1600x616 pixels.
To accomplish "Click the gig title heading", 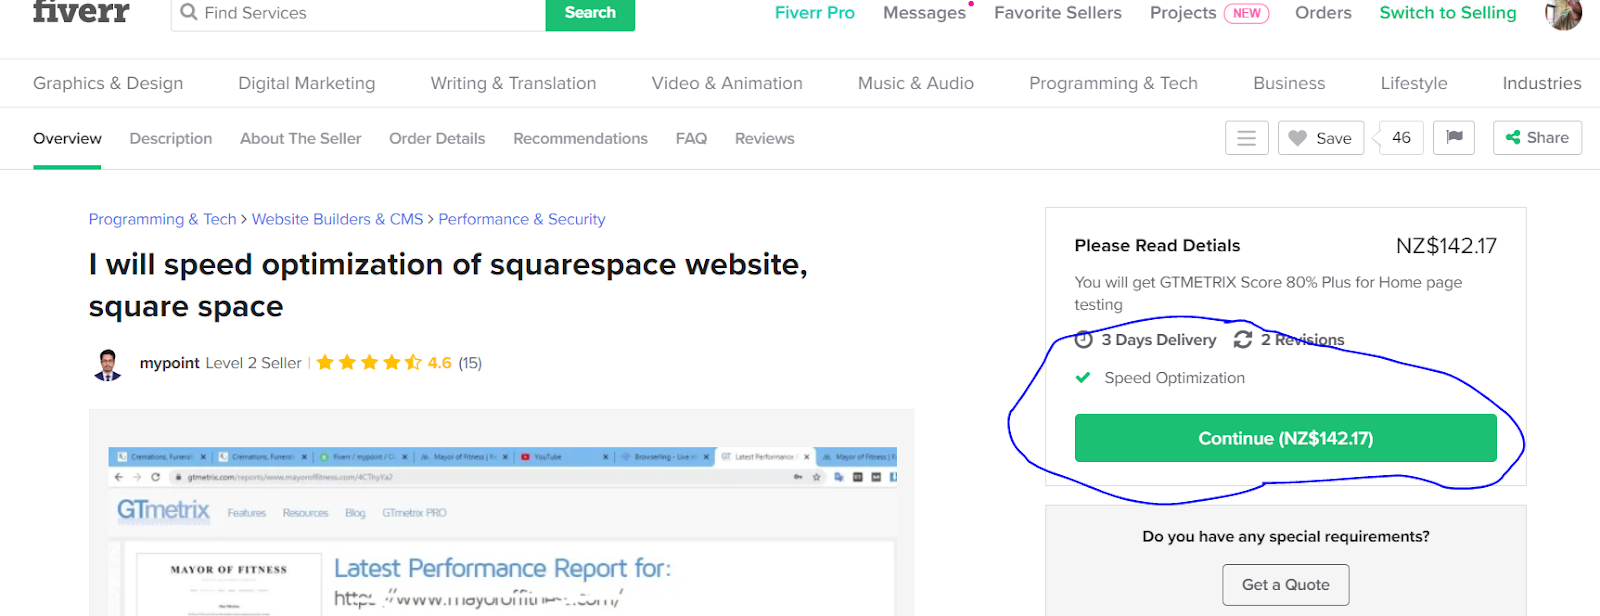I will point(448,285).
